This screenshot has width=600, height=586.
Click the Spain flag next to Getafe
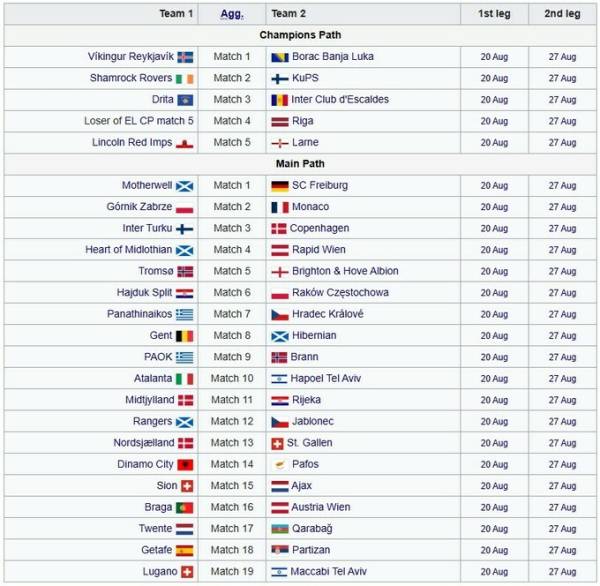click(x=185, y=550)
